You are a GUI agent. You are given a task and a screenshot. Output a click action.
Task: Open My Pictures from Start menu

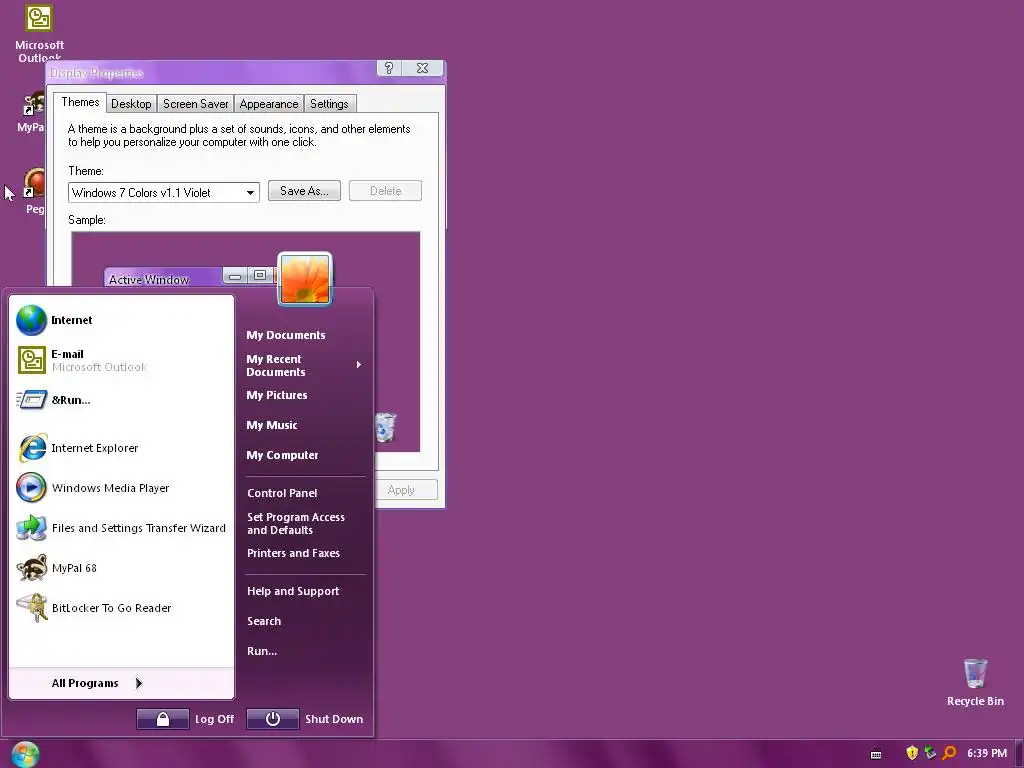pyautogui.click(x=277, y=395)
